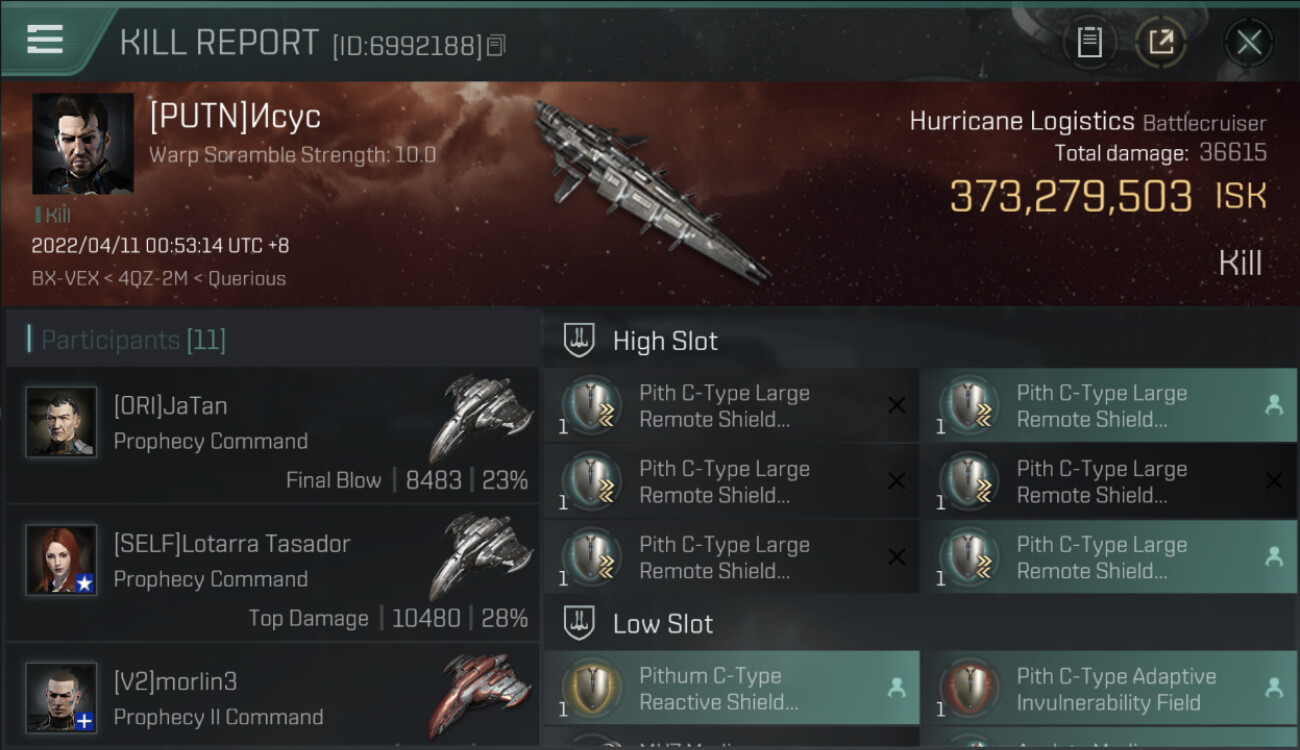Click the Hurricane Logistics ship name
Screen dimensions: 1300x750
[1022, 122]
